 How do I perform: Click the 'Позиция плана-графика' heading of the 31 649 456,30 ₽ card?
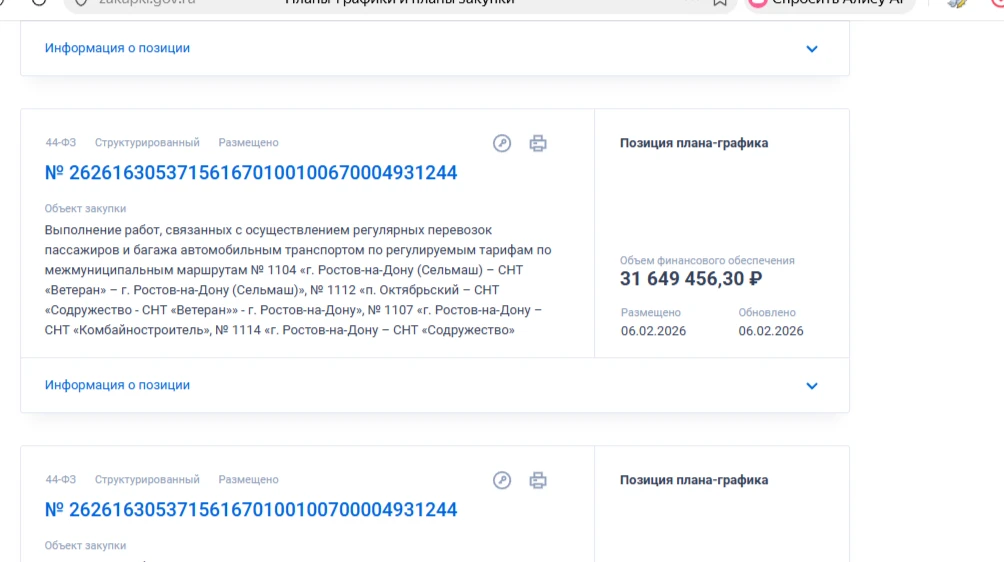coord(694,143)
